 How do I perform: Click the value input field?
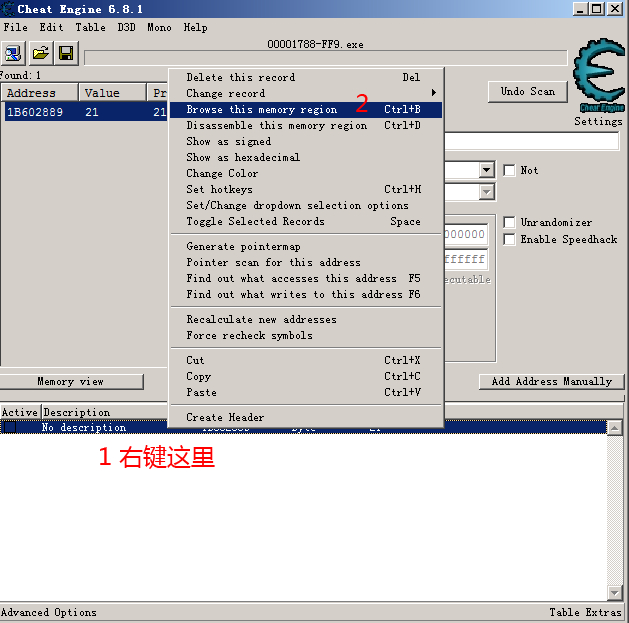[x=532, y=142]
